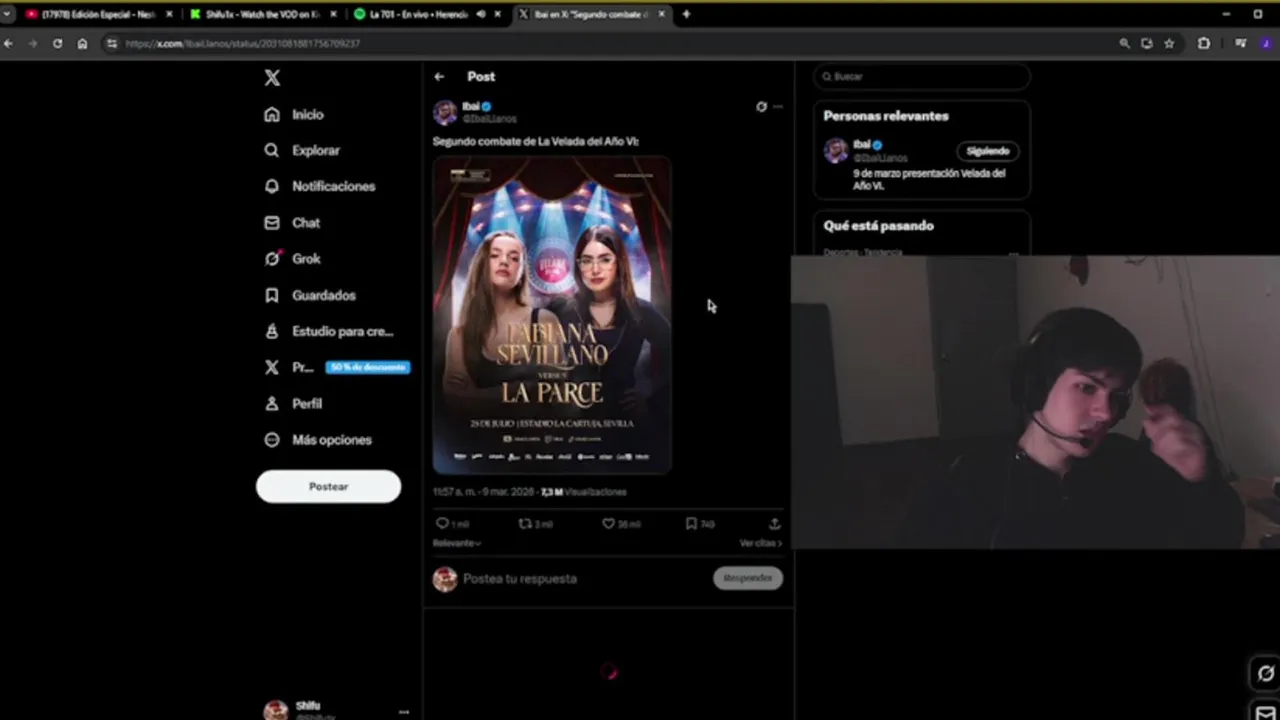Bookmark the post with the 749 bookmark icon
1280x720 pixels.
pos(691,523)
